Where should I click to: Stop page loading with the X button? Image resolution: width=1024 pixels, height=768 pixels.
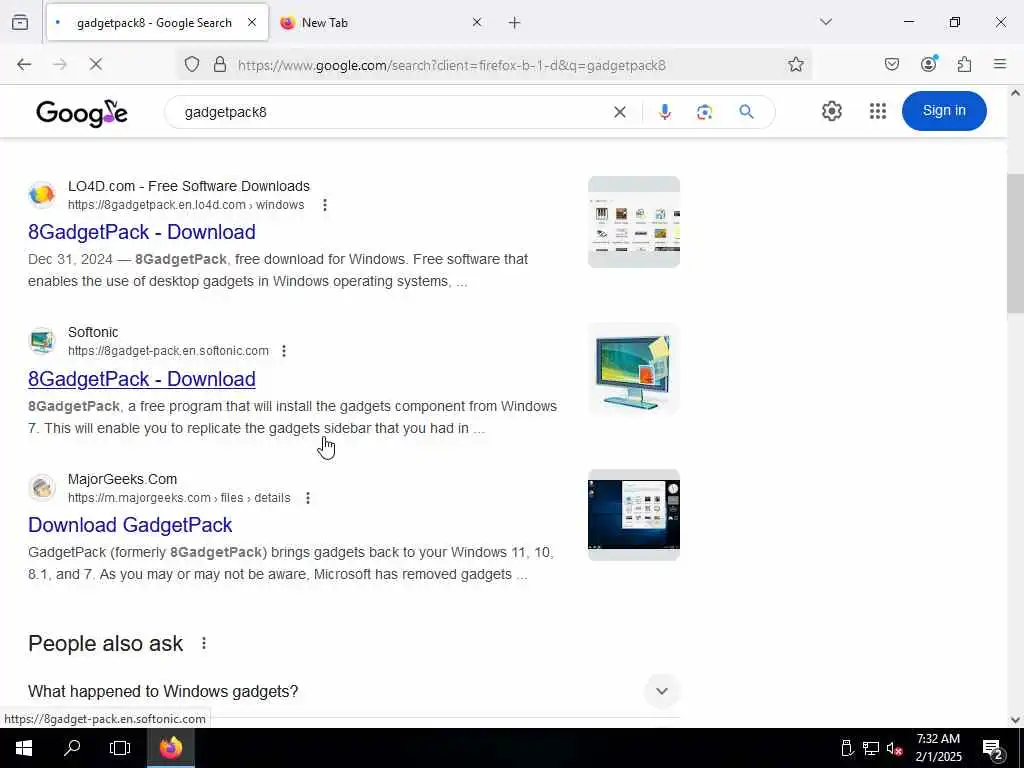(x=96, y=64)
